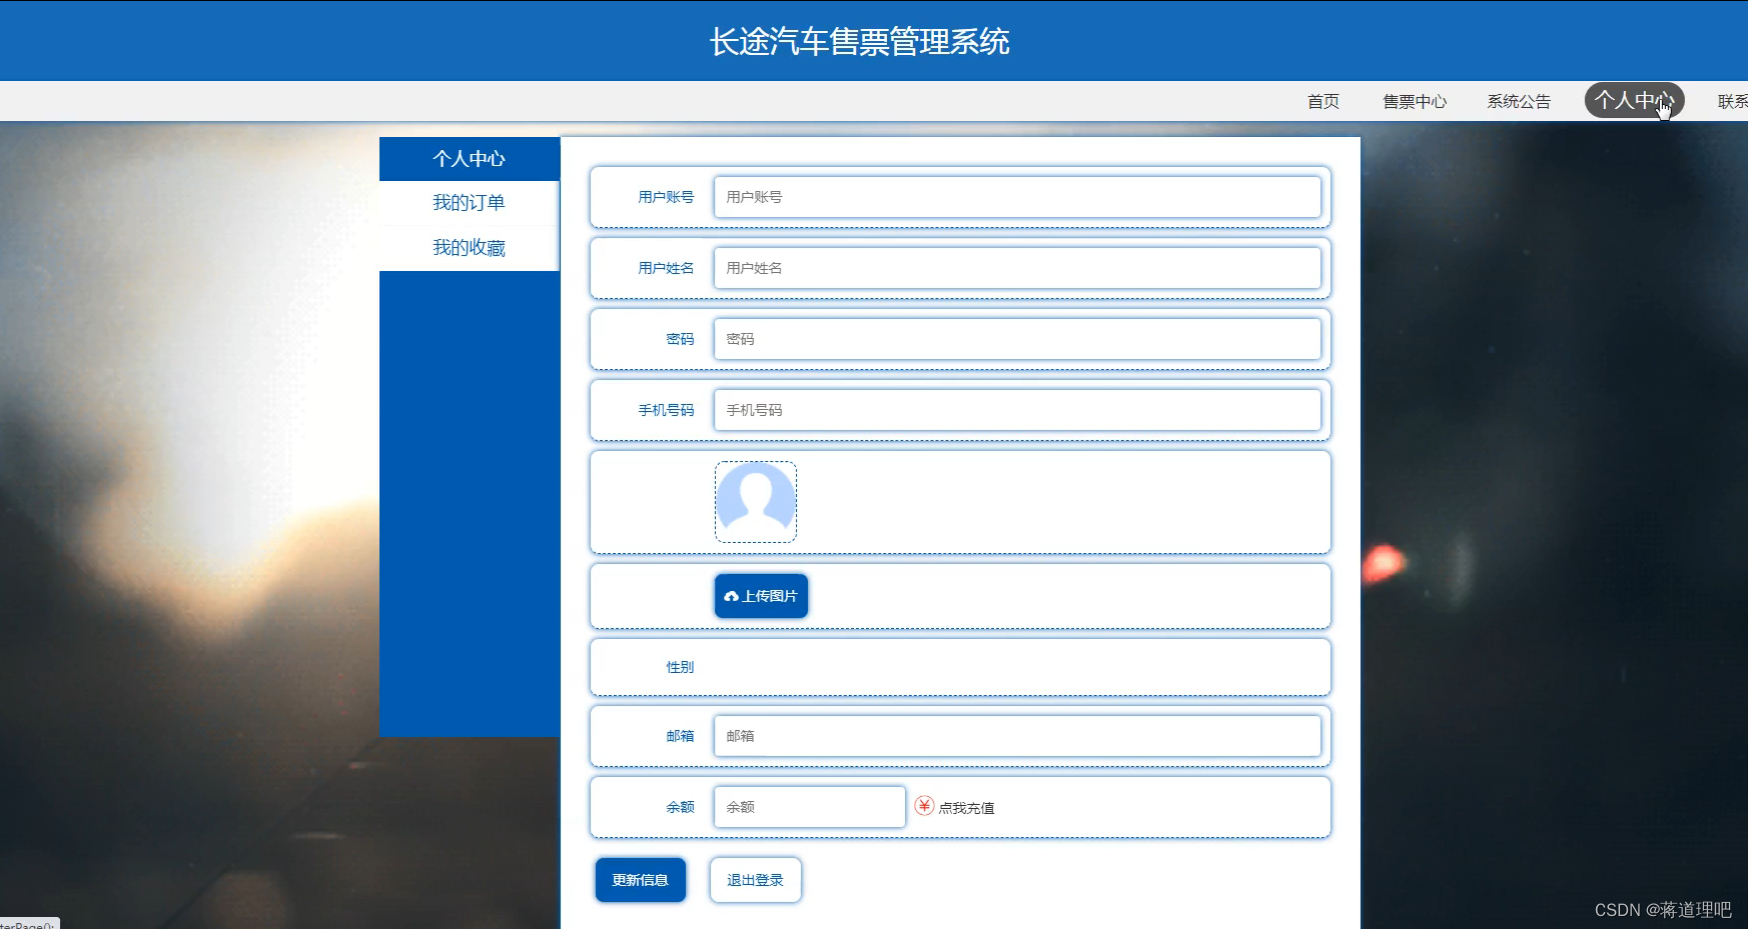Viewport: 1748px width, 929px height.
Task: Open the 系统公告 navigation item
Action: [1518, 100]
